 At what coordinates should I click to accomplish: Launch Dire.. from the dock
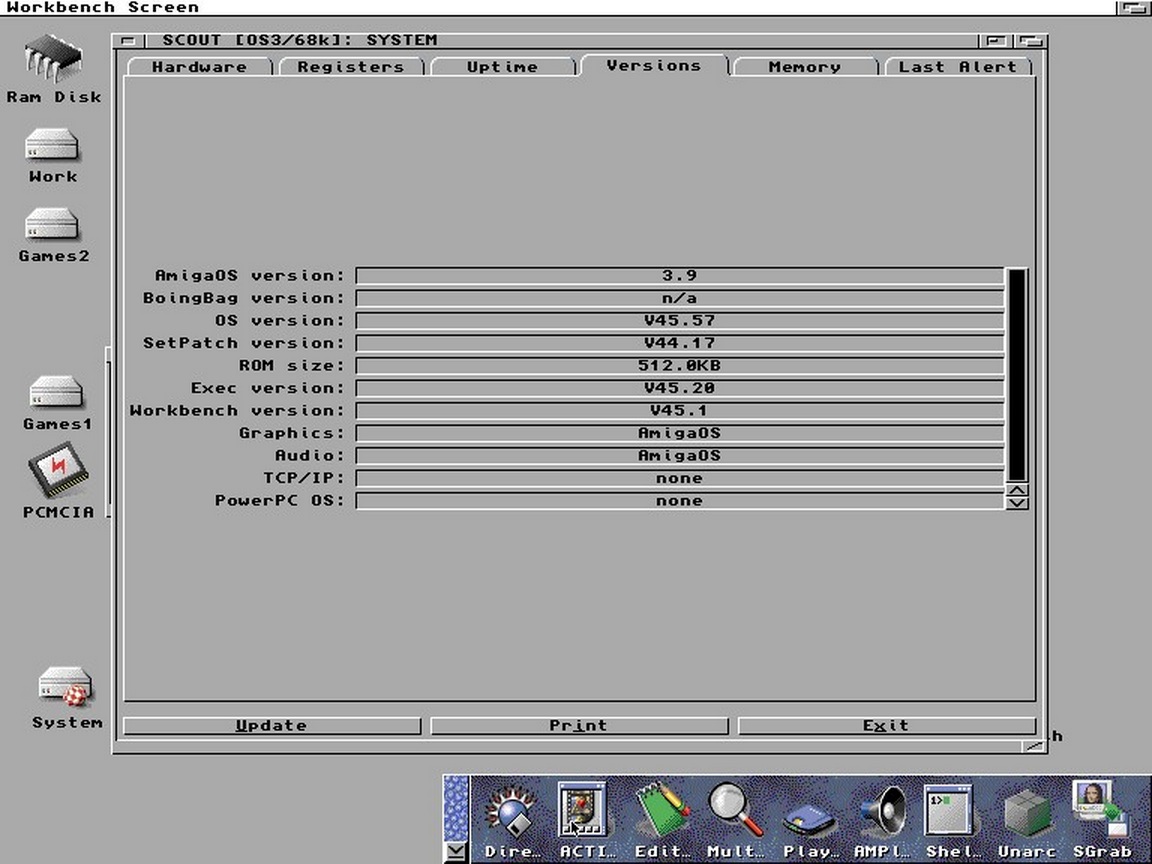click(x=511, y=821)
